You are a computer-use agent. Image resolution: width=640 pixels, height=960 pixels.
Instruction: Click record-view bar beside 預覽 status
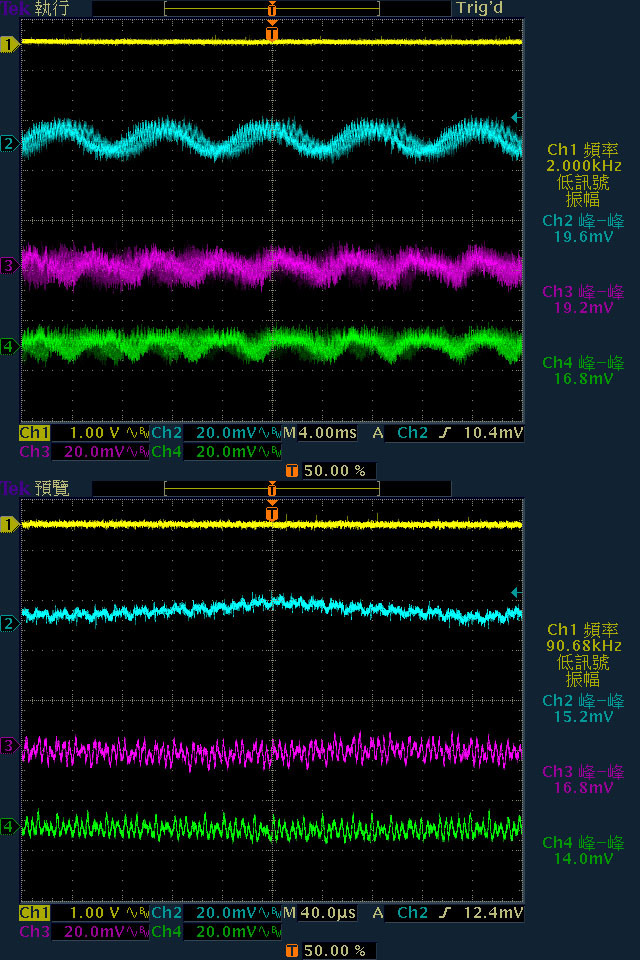[272, 489]
